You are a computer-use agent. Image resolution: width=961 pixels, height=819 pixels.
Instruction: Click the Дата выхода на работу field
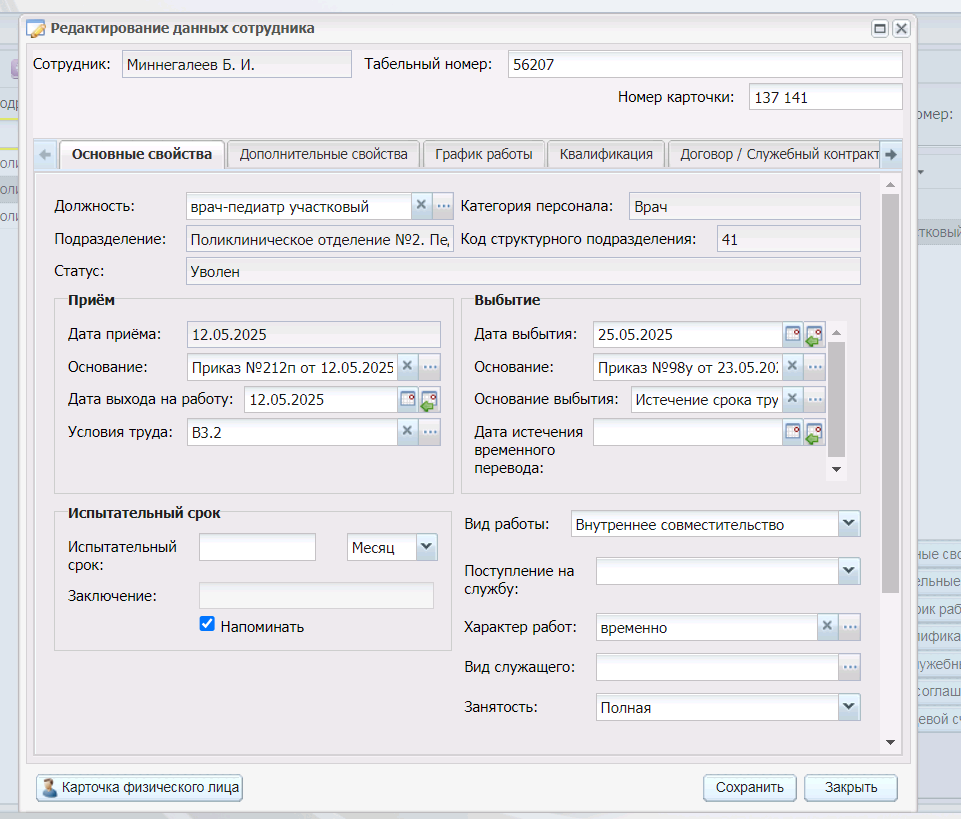coord(321,400)
